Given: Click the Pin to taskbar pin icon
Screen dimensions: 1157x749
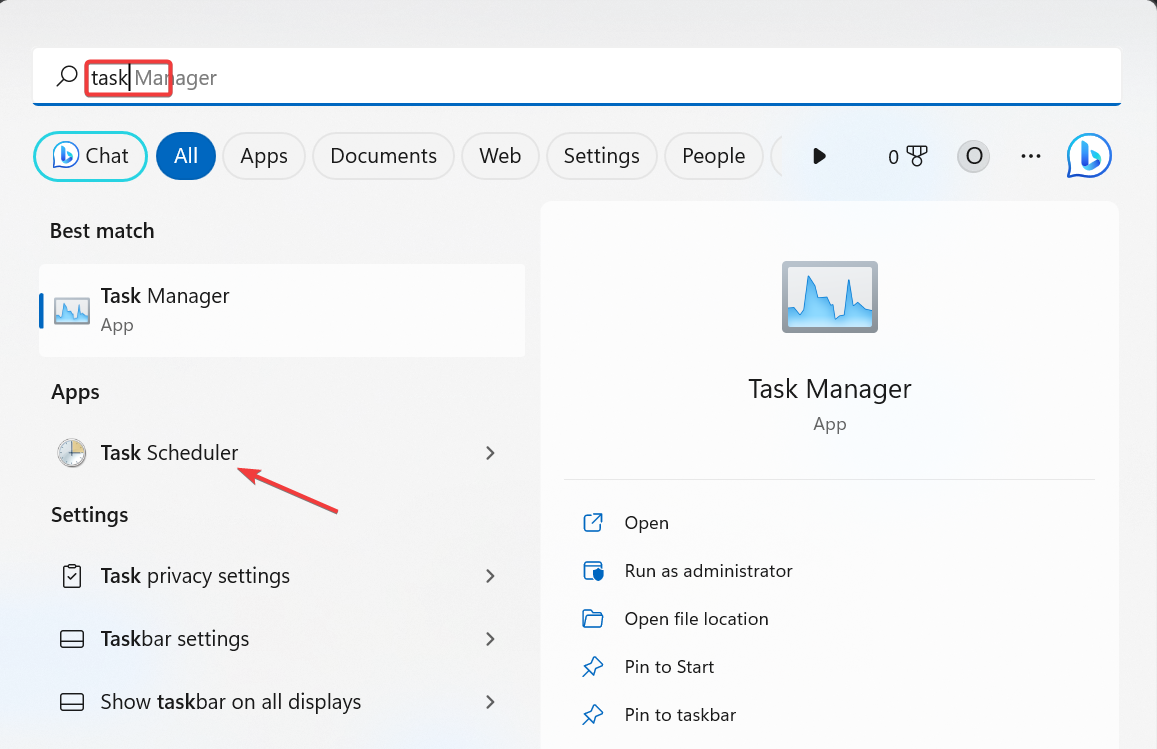Looking at the screenshot, I should click(x=593, y=715).
